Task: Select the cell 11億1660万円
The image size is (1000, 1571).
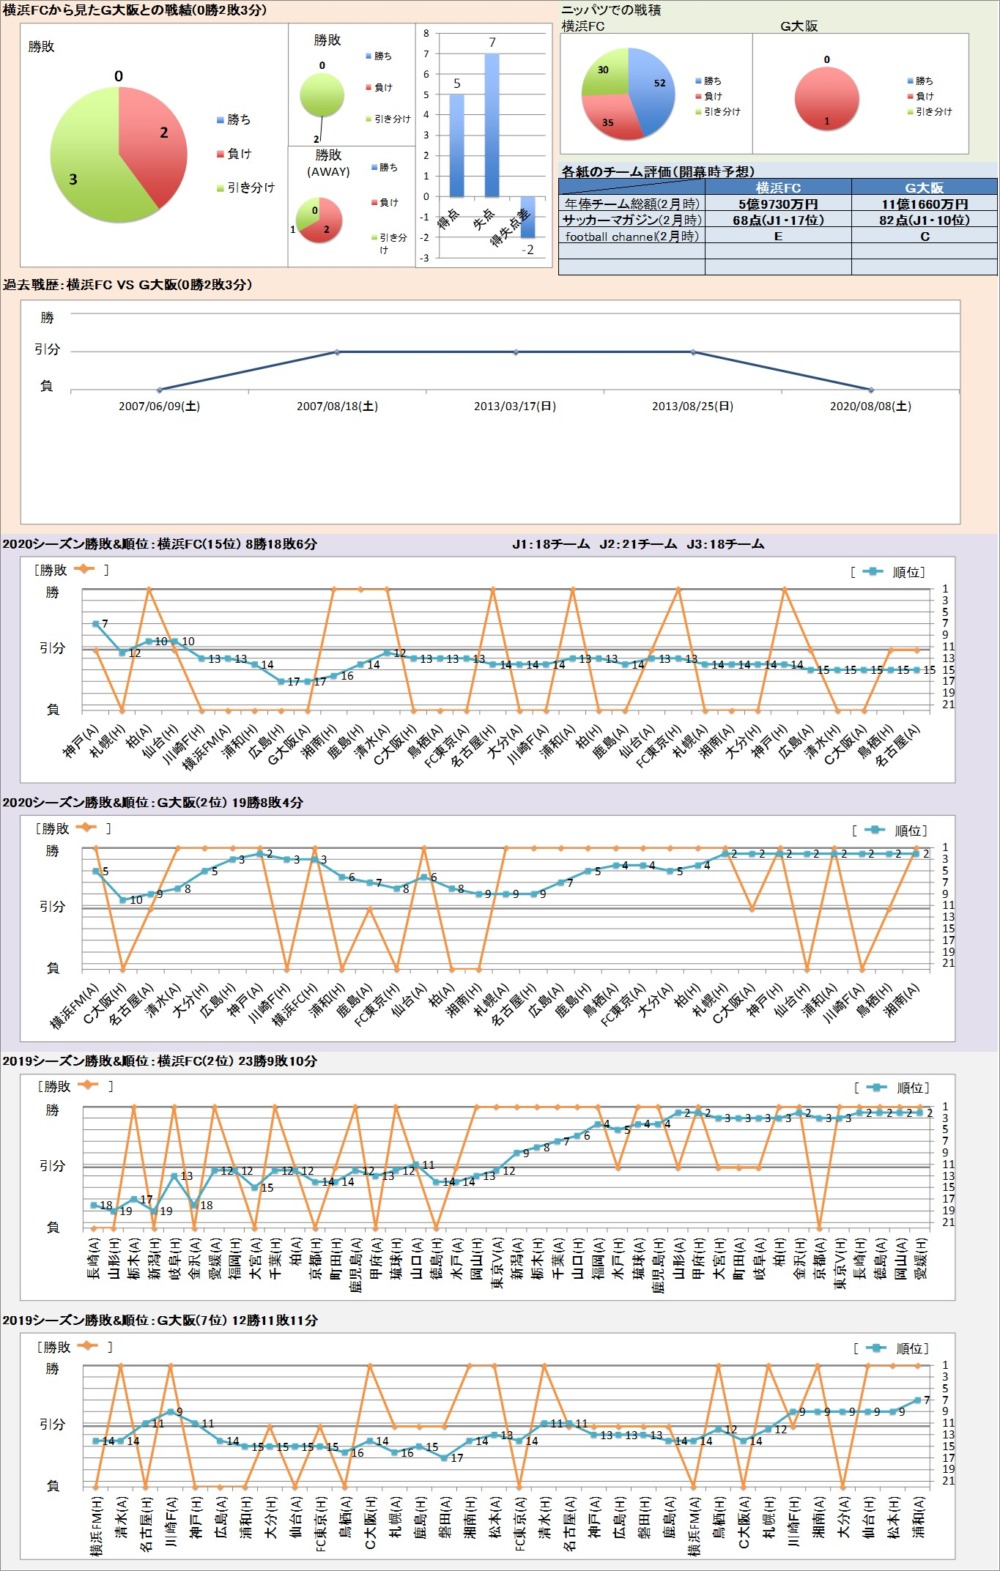Action: pos(924,203)
